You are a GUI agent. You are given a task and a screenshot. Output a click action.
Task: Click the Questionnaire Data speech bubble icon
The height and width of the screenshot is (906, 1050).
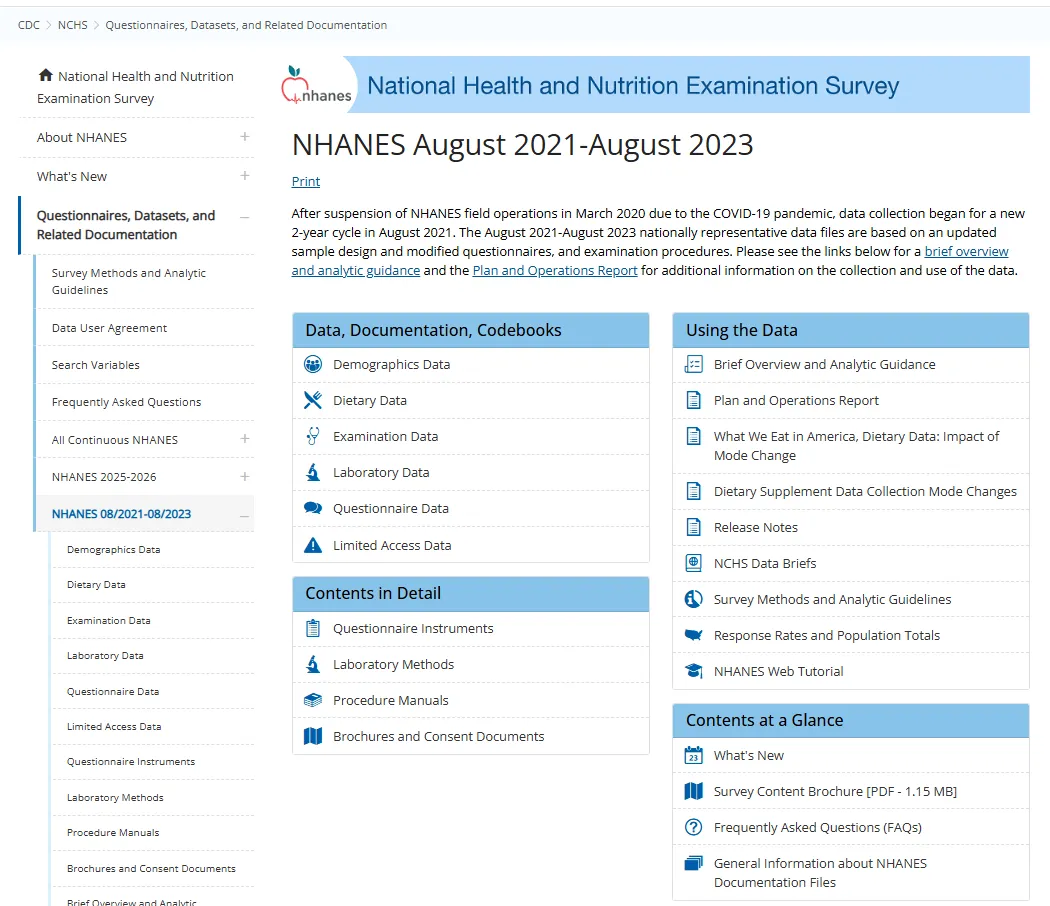[x=313, y=508]
